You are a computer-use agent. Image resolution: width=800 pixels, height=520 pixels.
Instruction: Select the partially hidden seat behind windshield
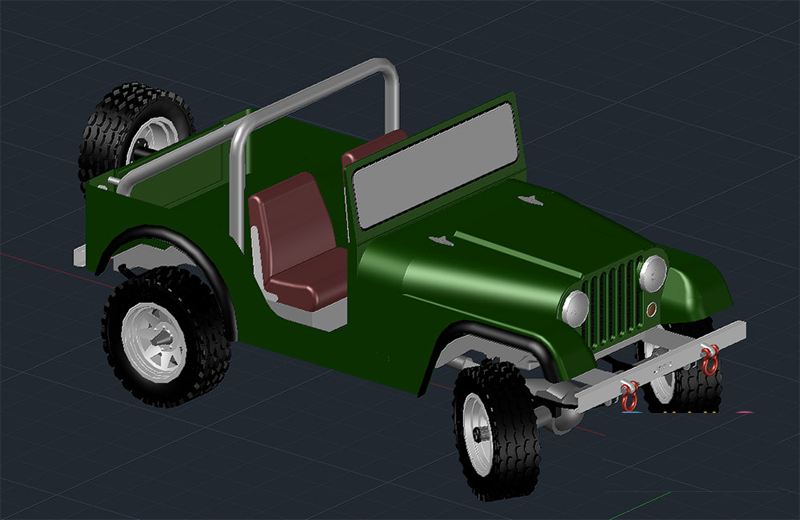(371, 145)
